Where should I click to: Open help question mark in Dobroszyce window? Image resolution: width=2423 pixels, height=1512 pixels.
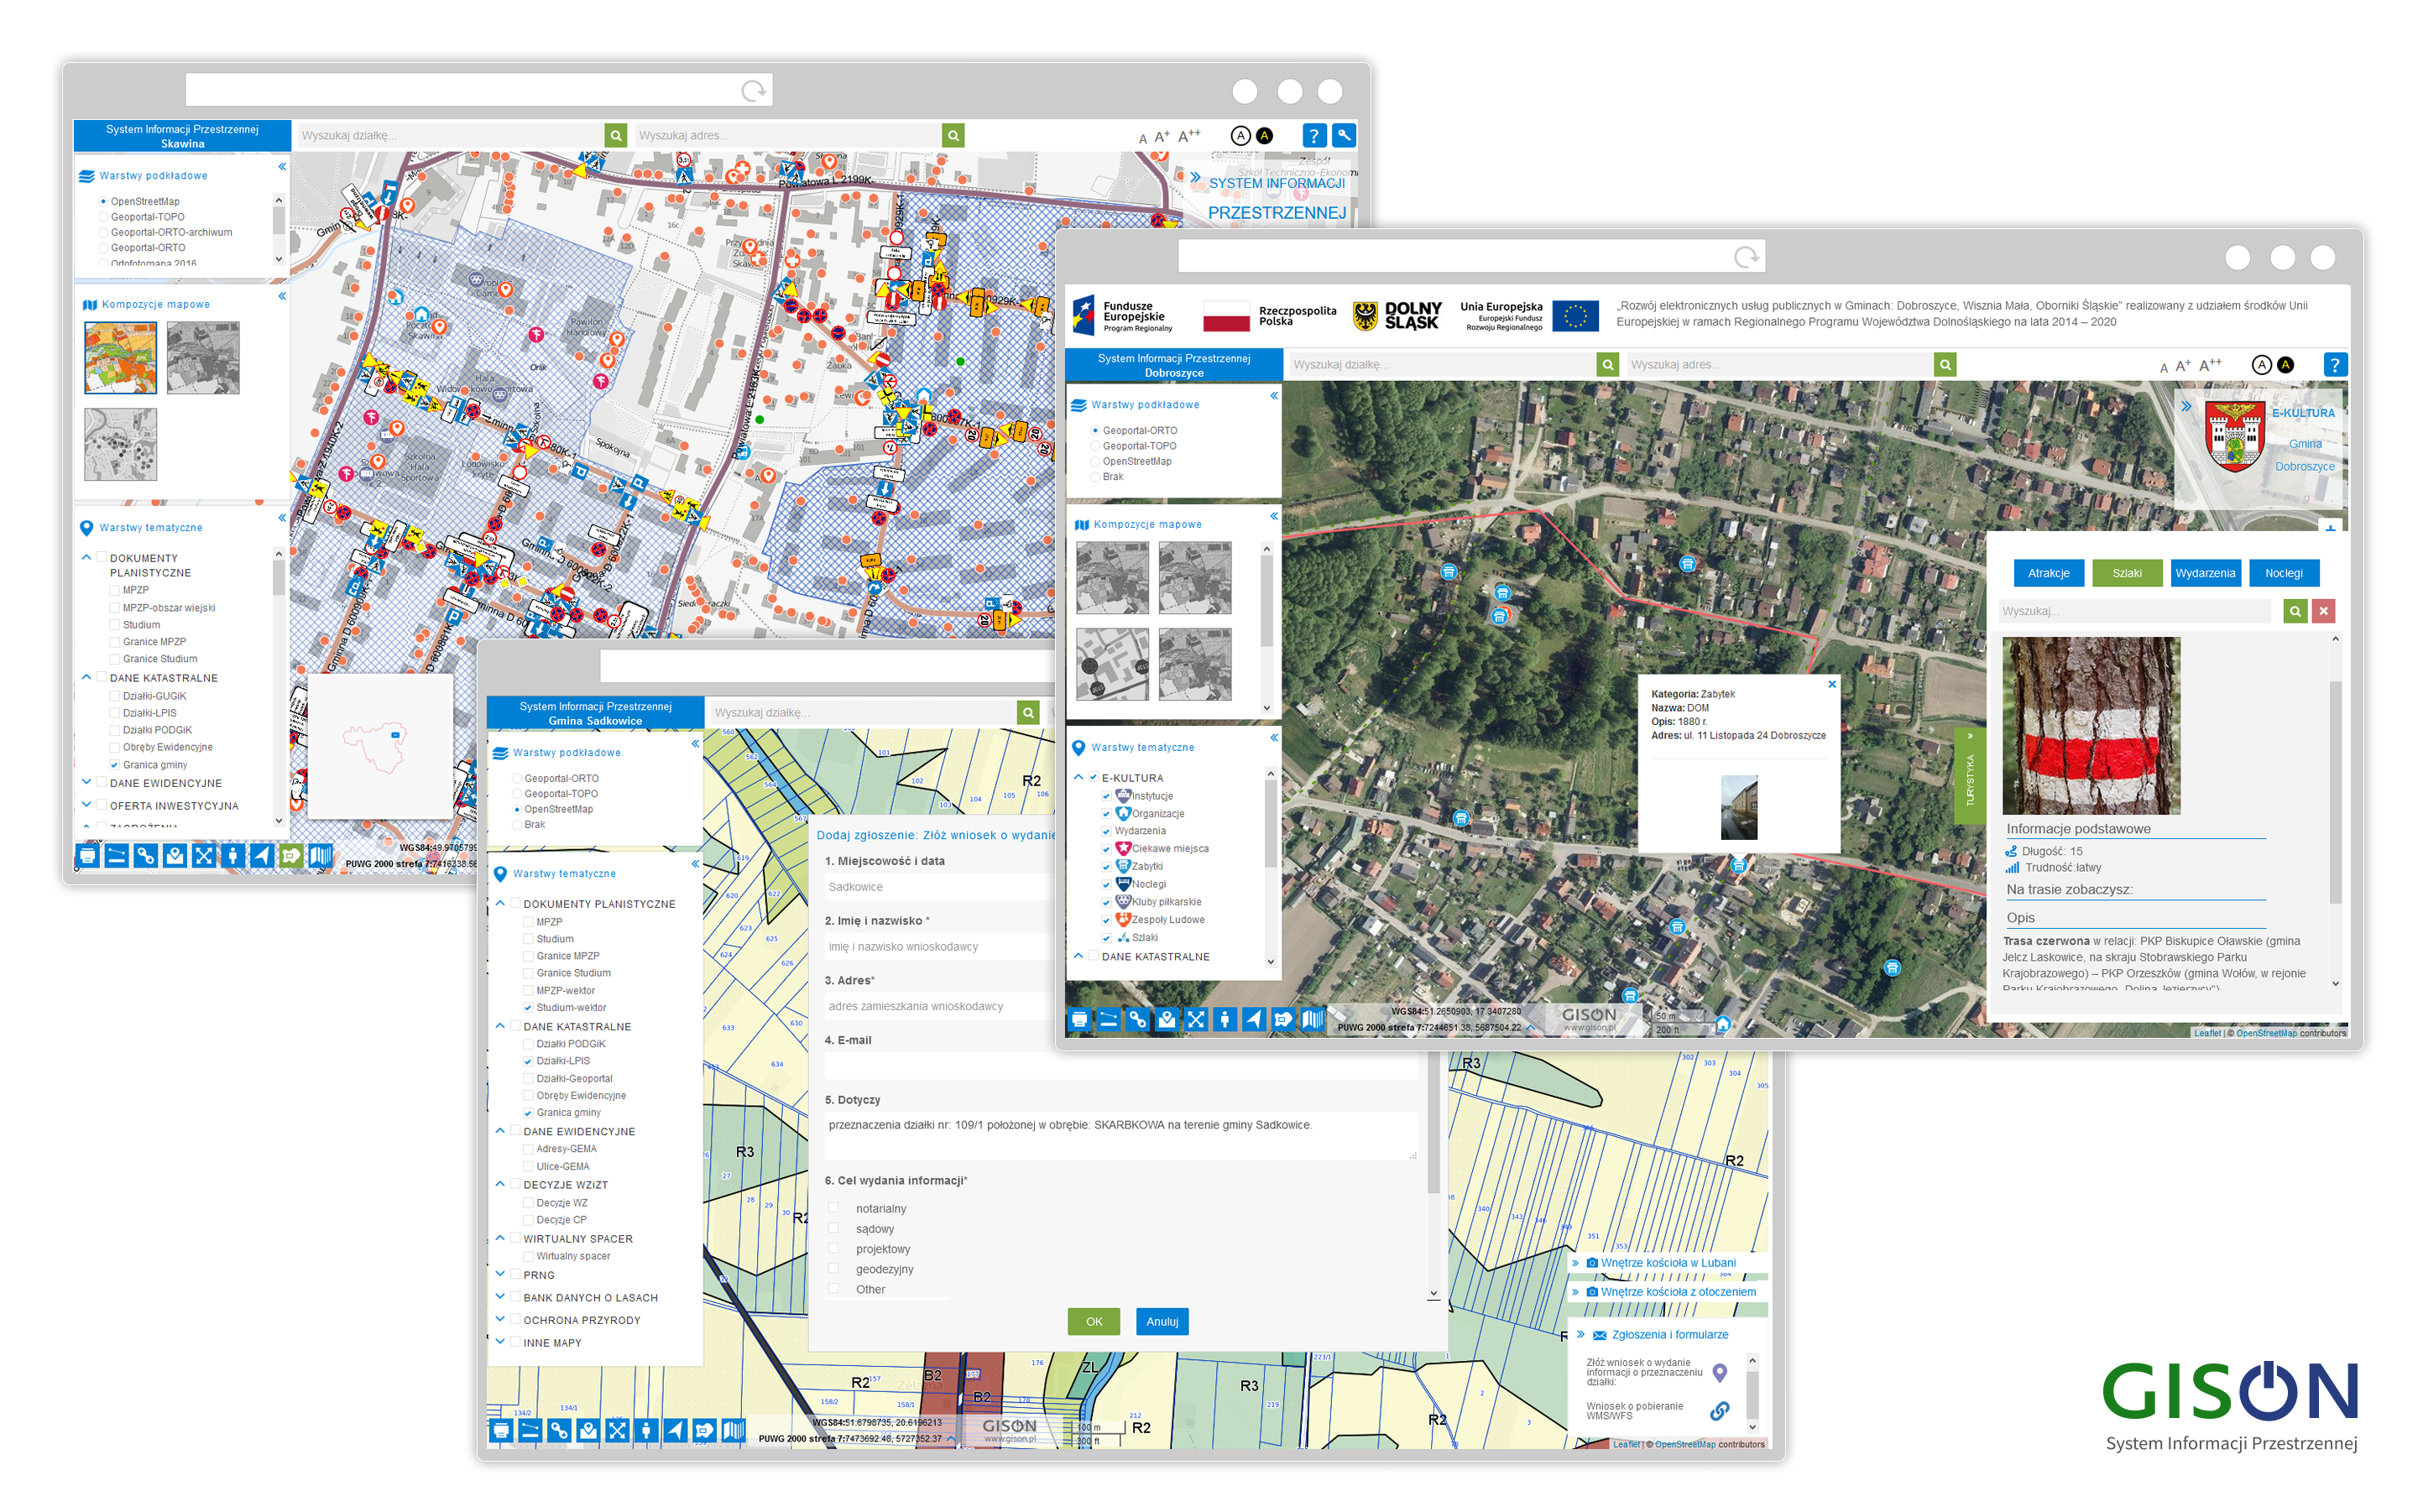(2335, 365)
